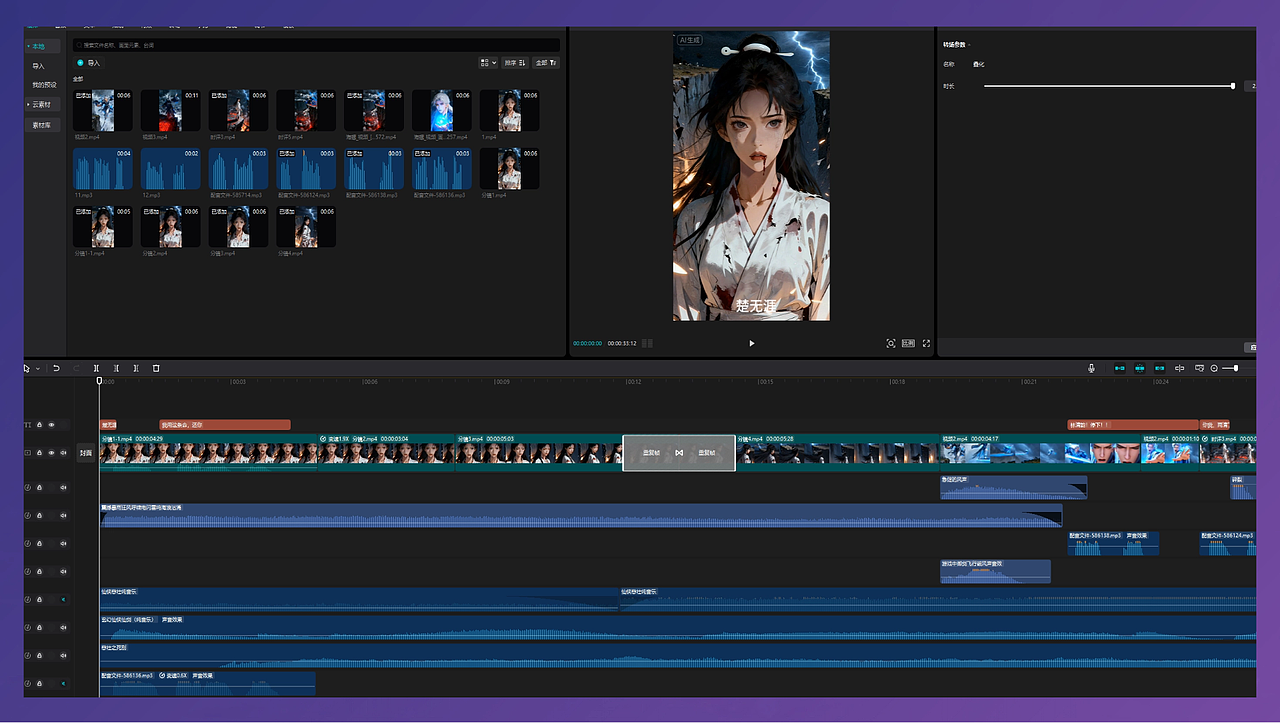Enter fullscreen preview mode
The width and height of the screenshot is (1280, 724).
tap(926, 343)
